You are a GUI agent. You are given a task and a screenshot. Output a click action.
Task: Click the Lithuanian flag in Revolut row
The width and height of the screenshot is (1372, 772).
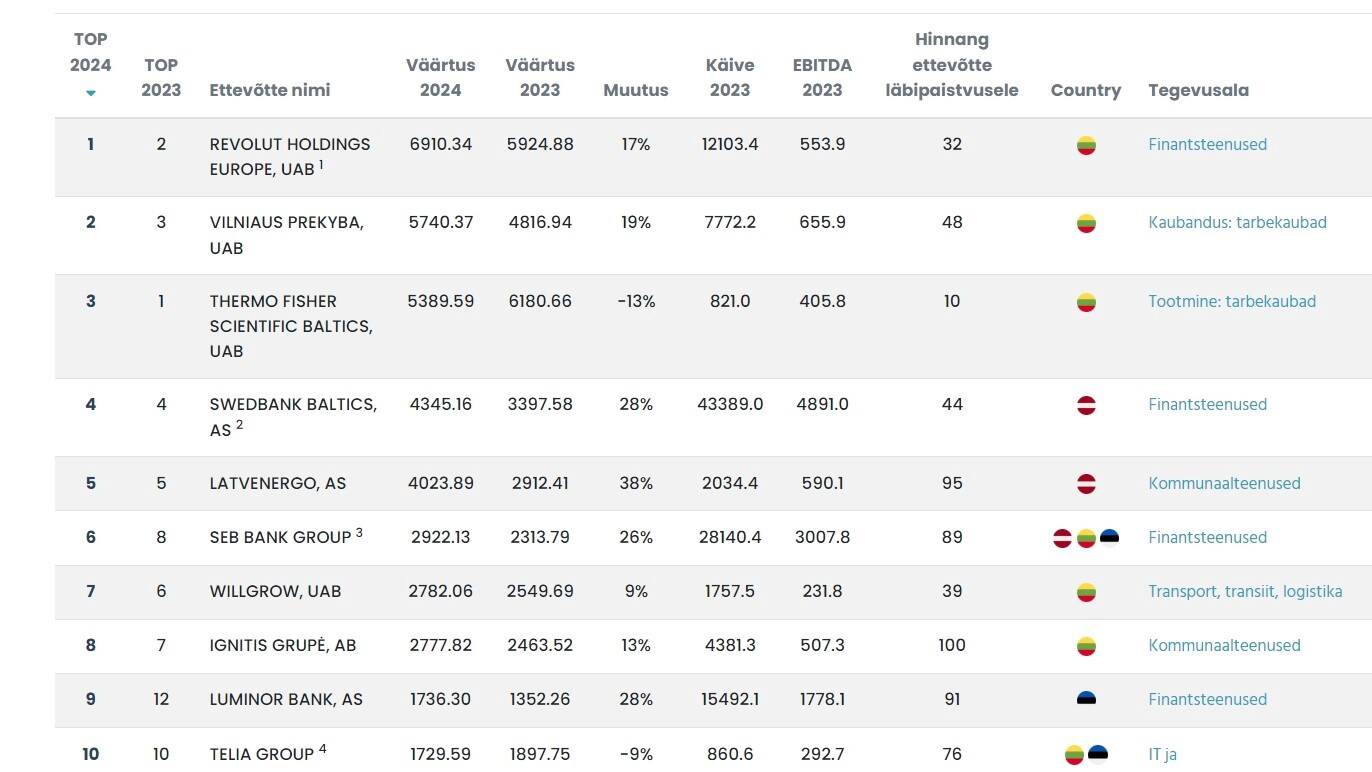click(x=1086, y=145)
